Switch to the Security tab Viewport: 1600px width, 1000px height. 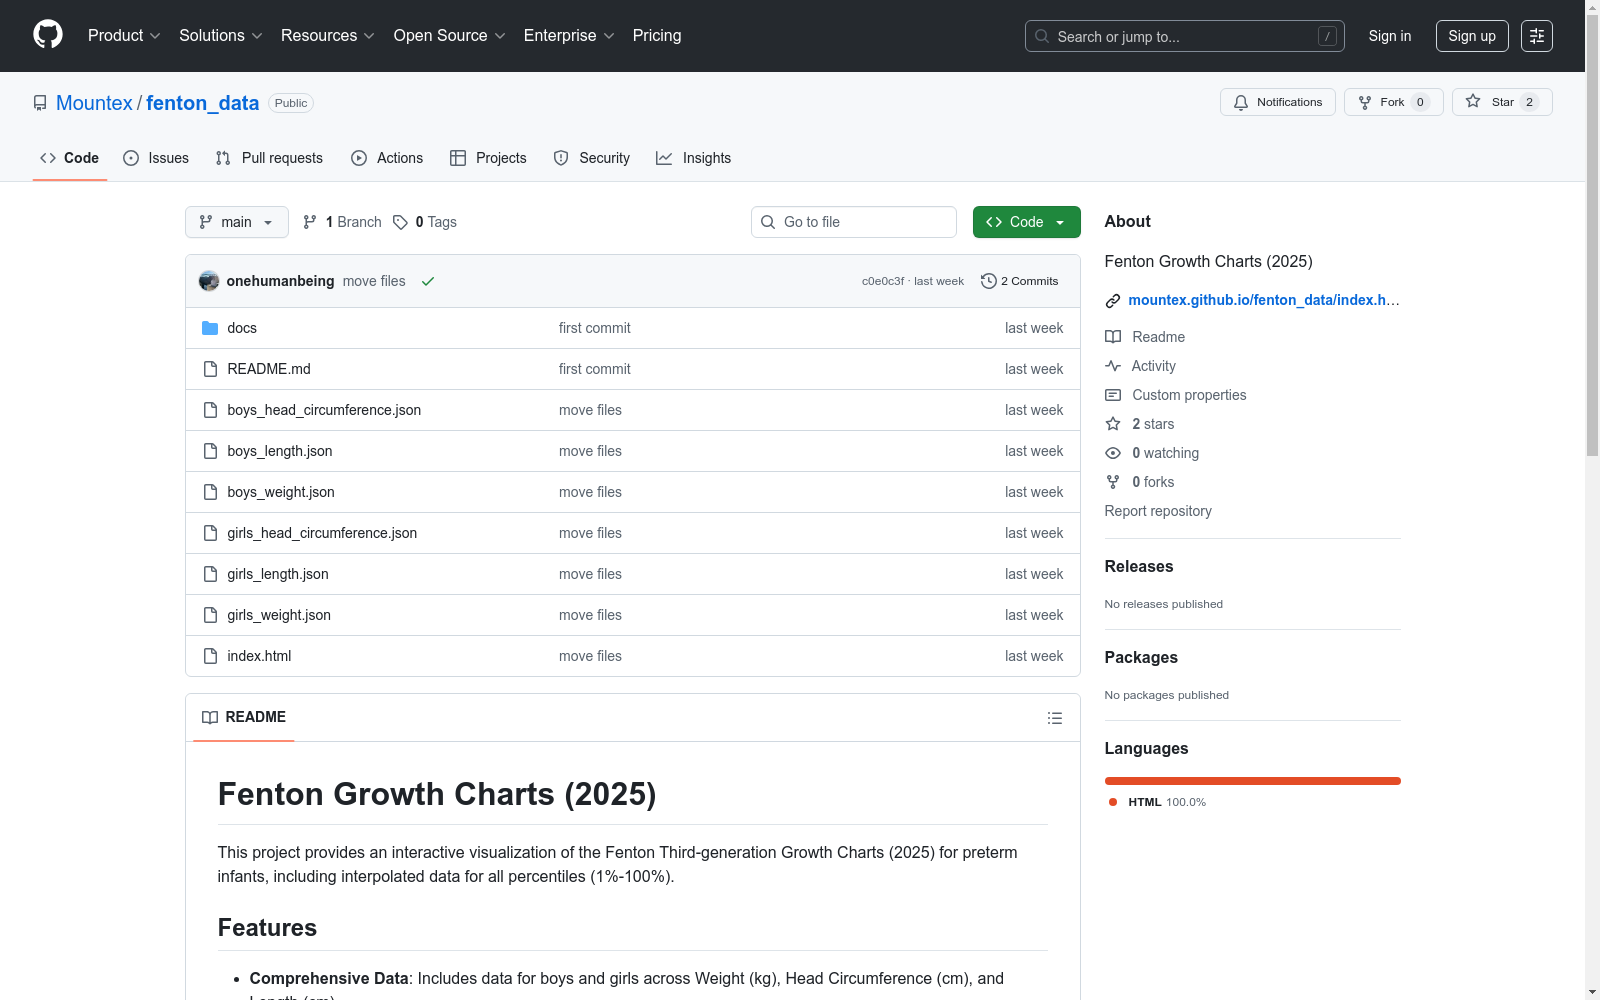click(592, 158)
